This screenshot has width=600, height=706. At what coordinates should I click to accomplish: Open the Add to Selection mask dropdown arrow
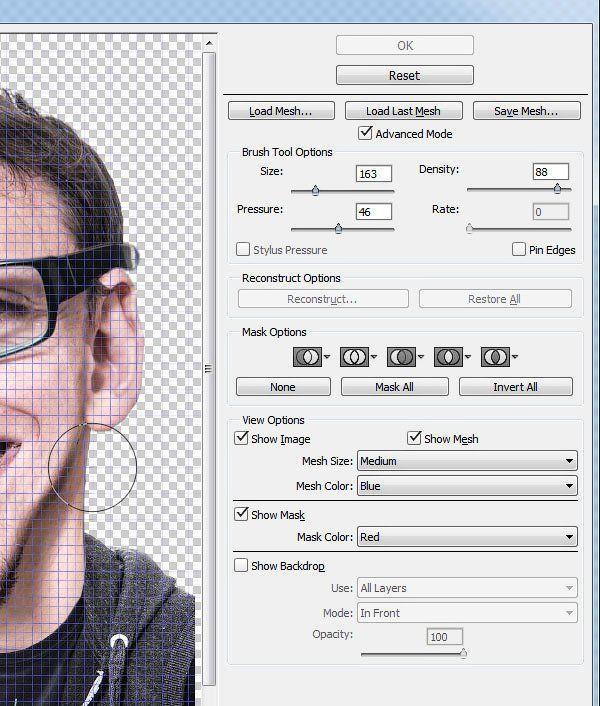[374, 357]
